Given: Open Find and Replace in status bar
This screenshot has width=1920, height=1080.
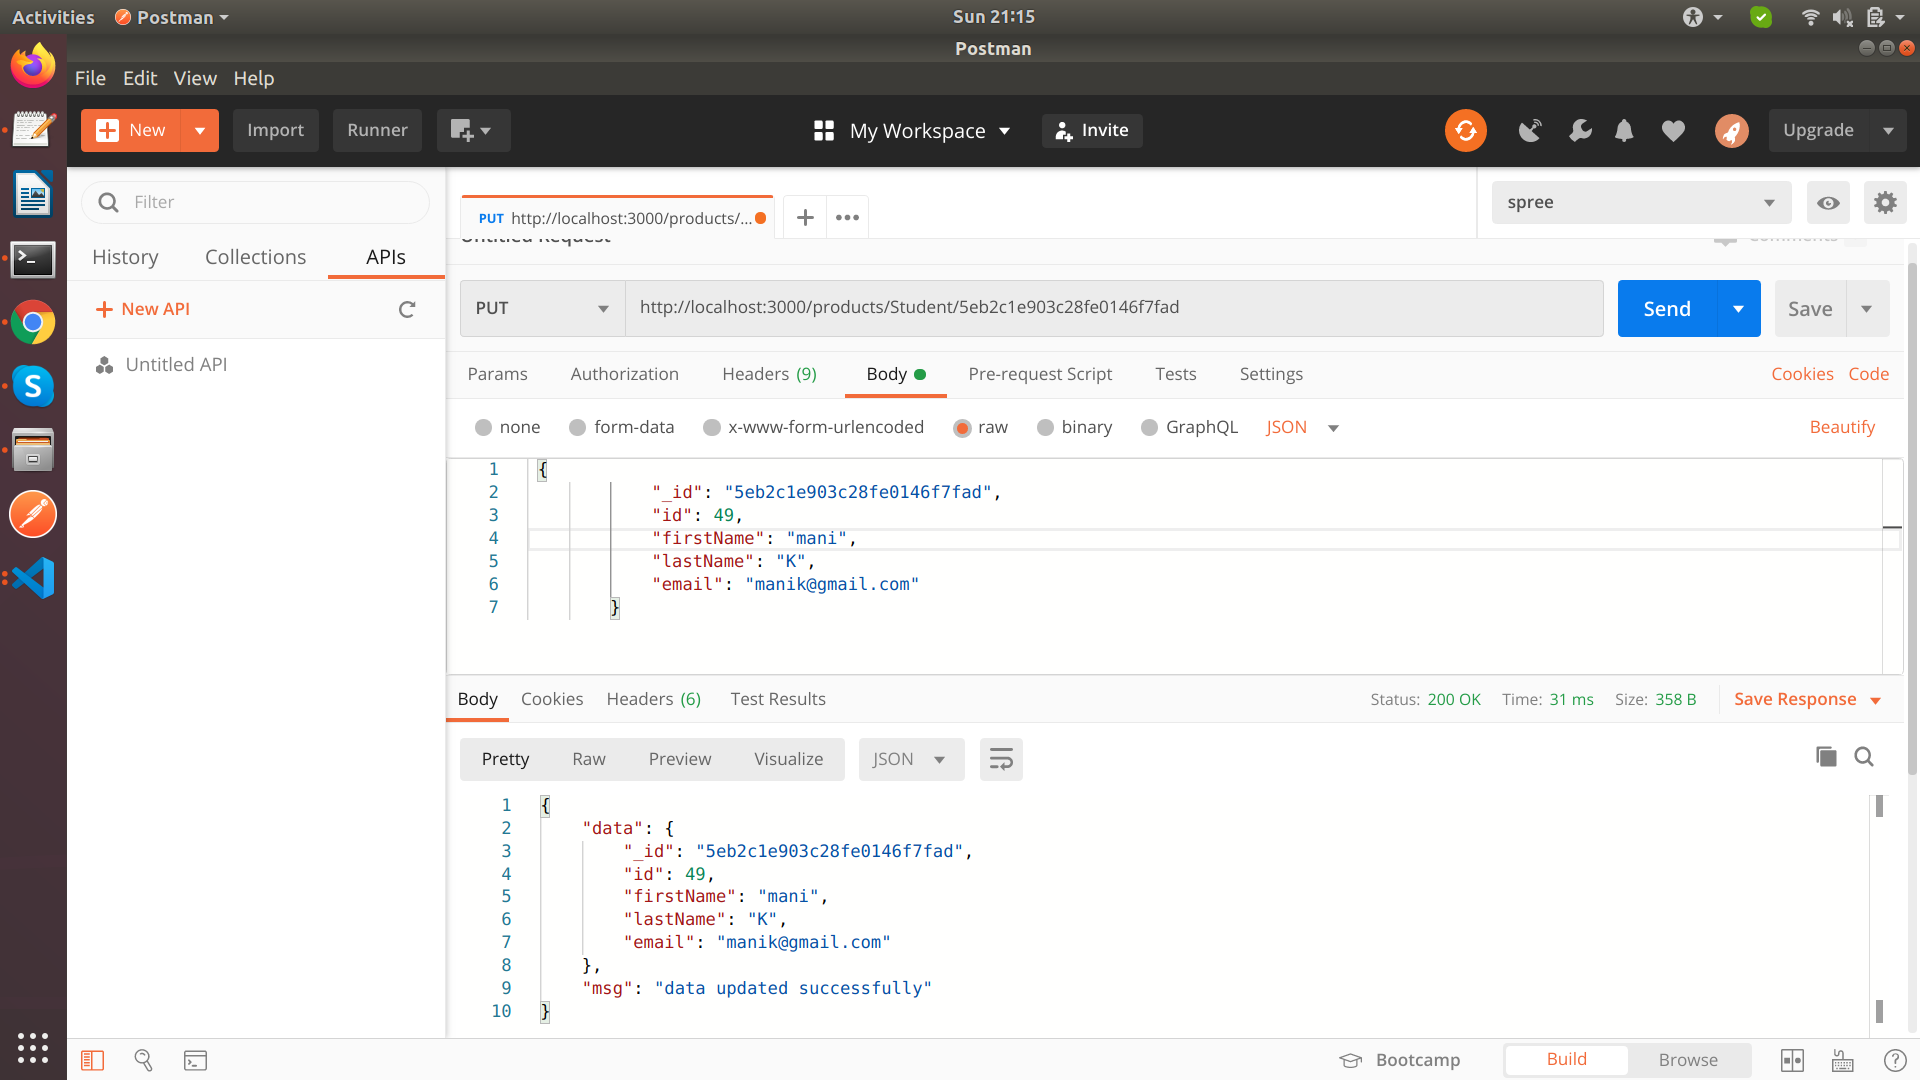Looking at the screenshot, I should point(143,1060).
